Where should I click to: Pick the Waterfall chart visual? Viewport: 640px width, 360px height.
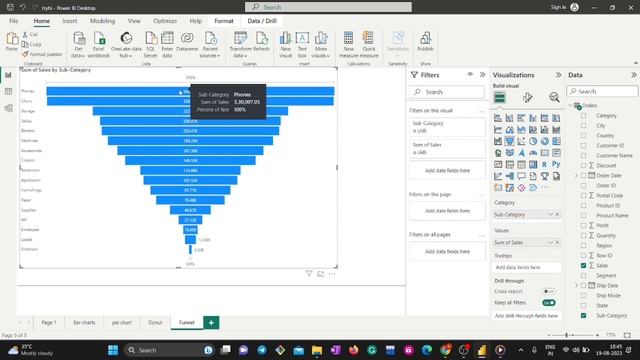498,141
